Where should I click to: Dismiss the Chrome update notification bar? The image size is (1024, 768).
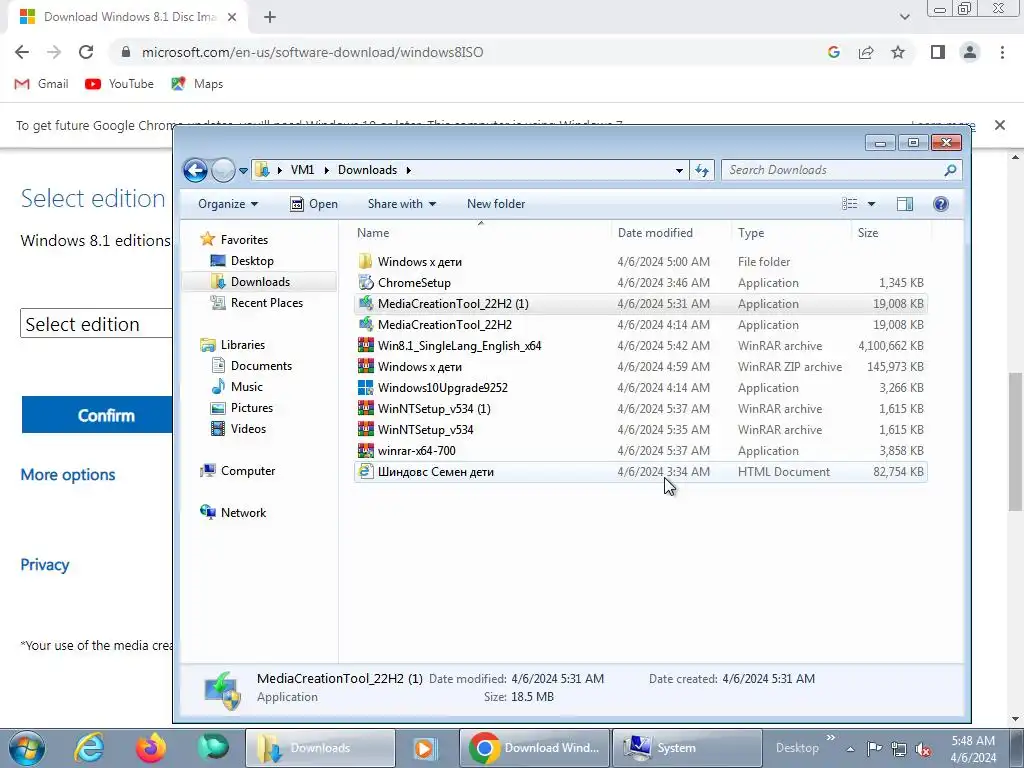tap(1000, 125)
